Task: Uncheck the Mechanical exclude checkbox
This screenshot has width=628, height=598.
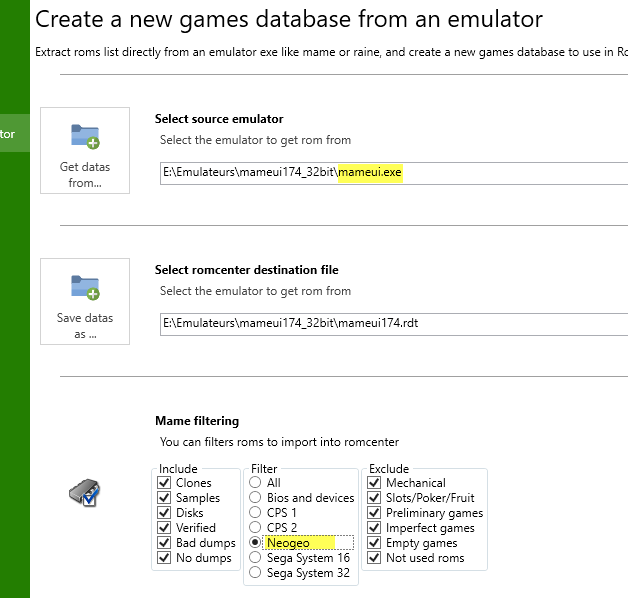Action: click(x=374, y=483)
